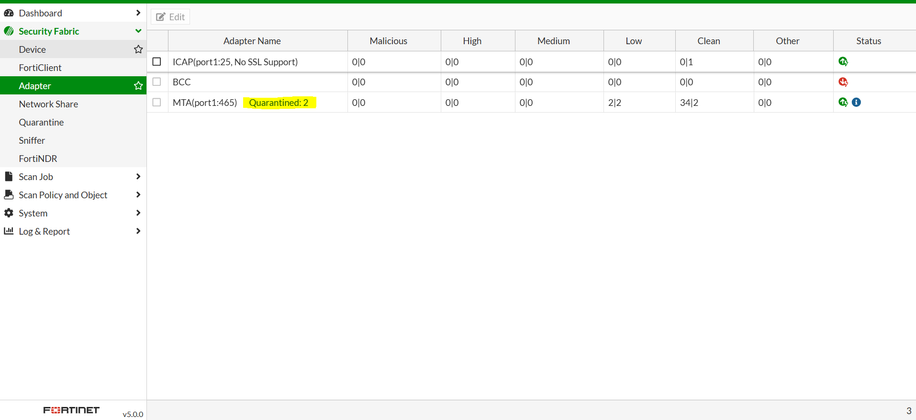Open the FortiNDR page
Image resolution: width=916 pixels, height=420 pixels.
(x=73, y=158)
